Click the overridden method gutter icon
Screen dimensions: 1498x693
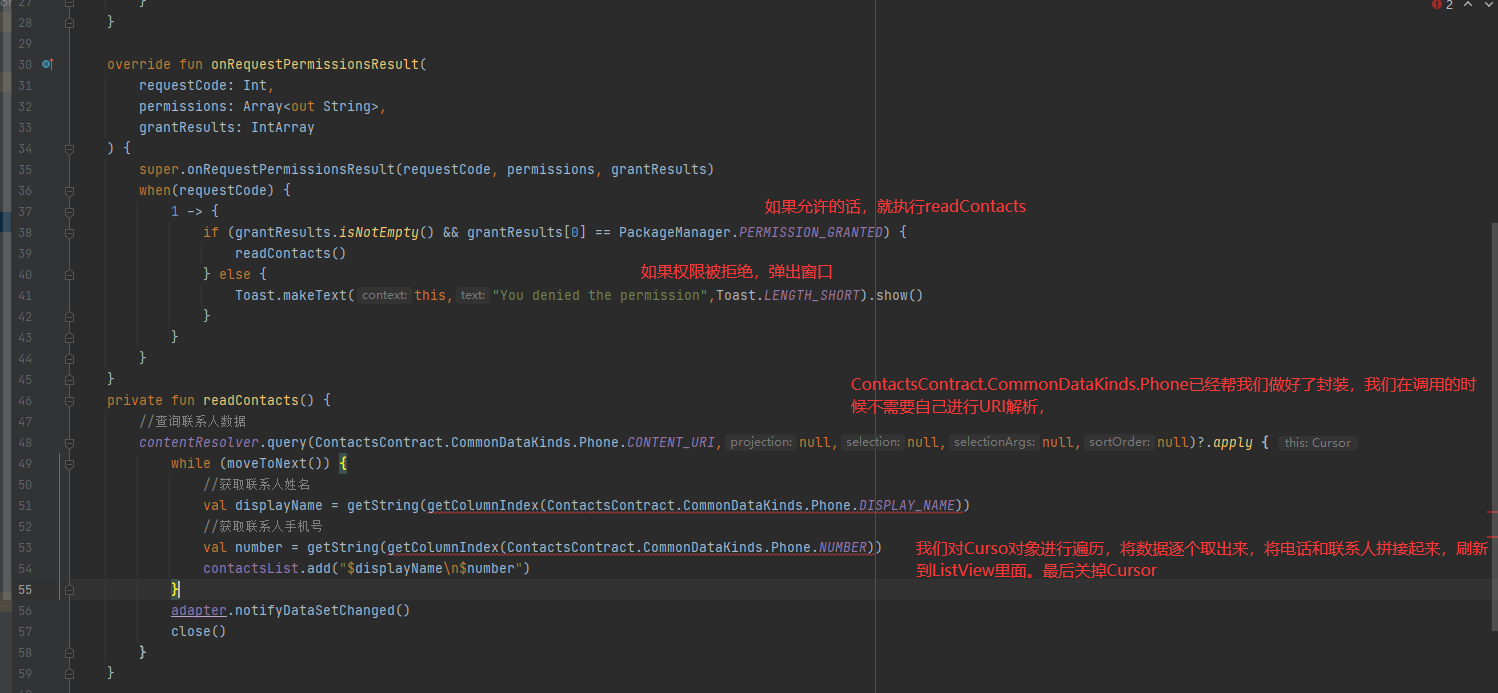[47, 64]
